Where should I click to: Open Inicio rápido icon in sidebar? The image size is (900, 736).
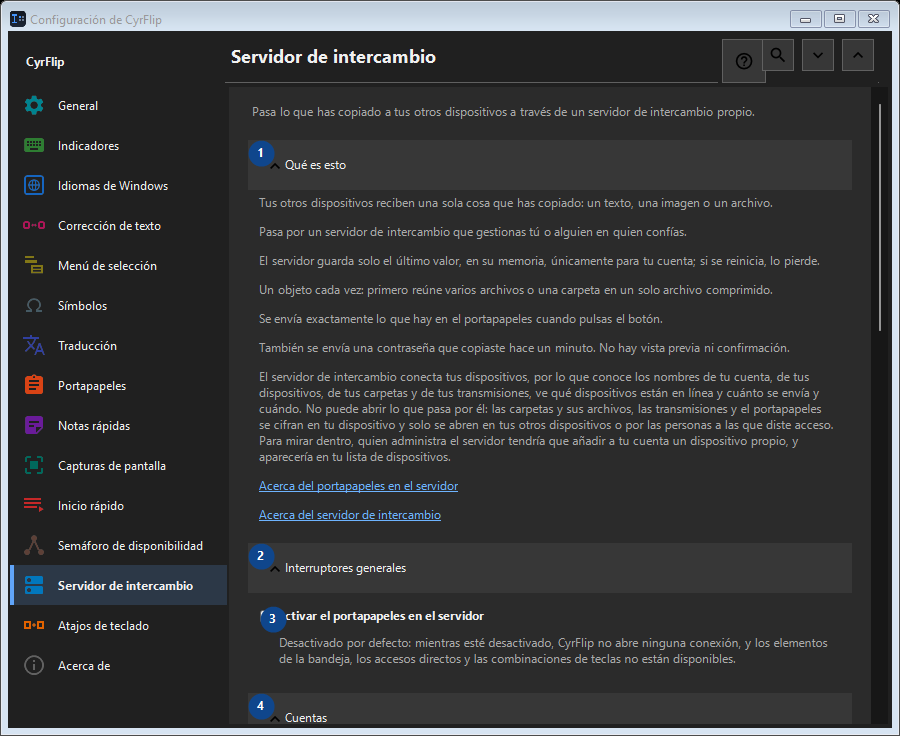pyautogui.click(x=34, y=505)
